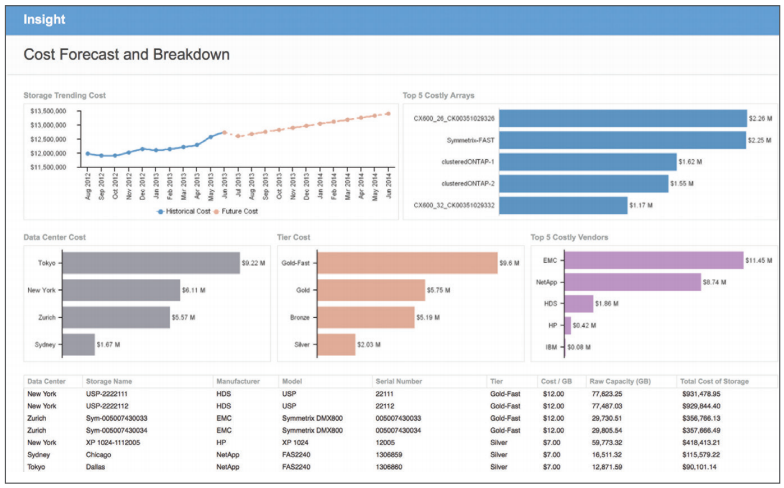Image resolution: width=784 pixels, height=488 pixels.
Task: Click the Tier Cost chart title
Action: [x=294, y=238]
